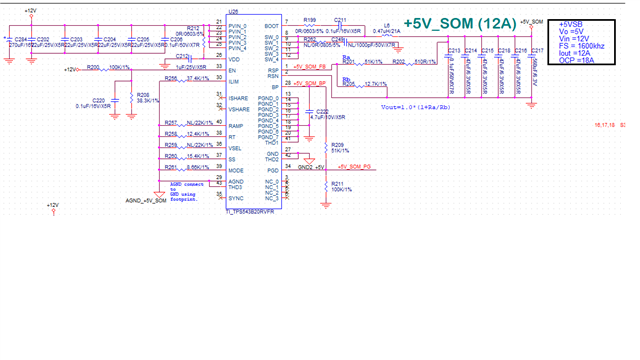Select the +5V_SOM_FB net label
This screenshot has width=640, height=360.
tap(309, 67)
